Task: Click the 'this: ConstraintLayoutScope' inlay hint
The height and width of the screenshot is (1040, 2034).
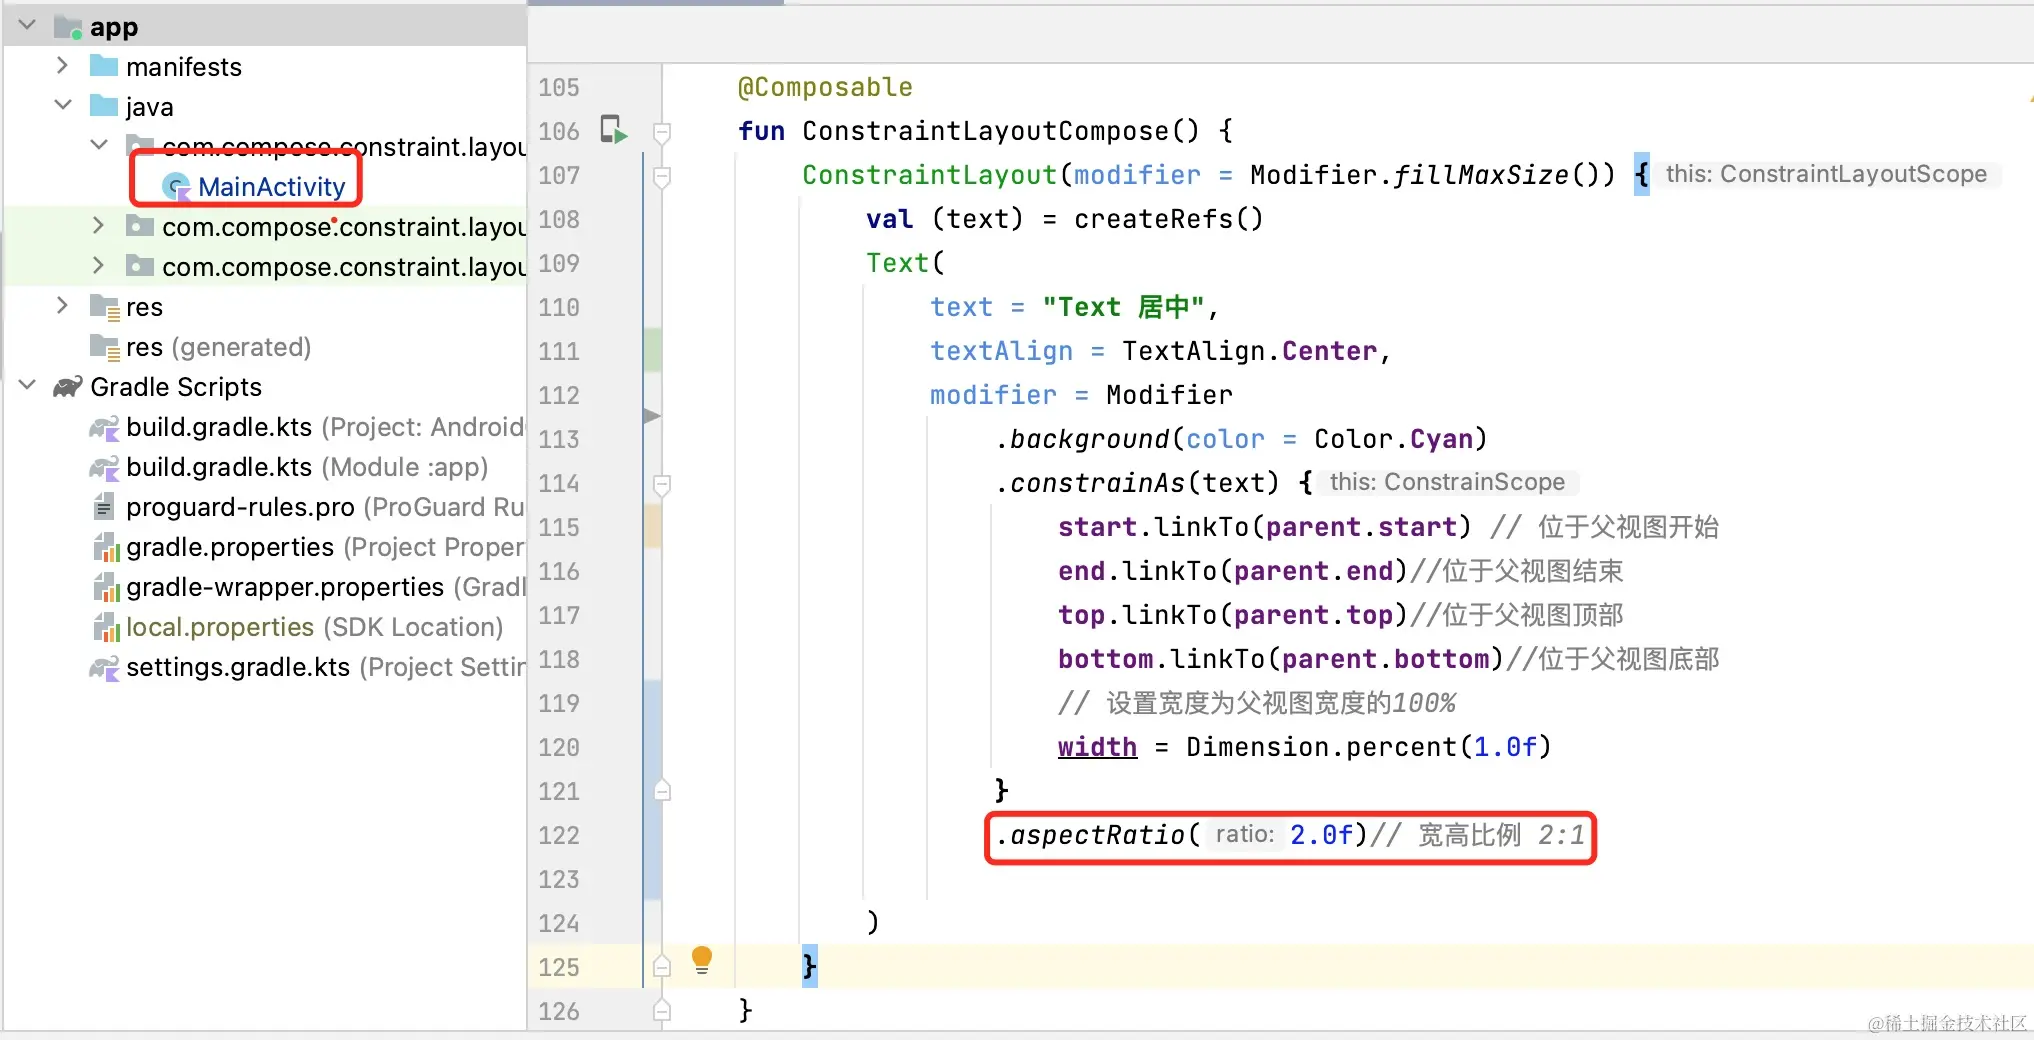Action: (1826, 175)
